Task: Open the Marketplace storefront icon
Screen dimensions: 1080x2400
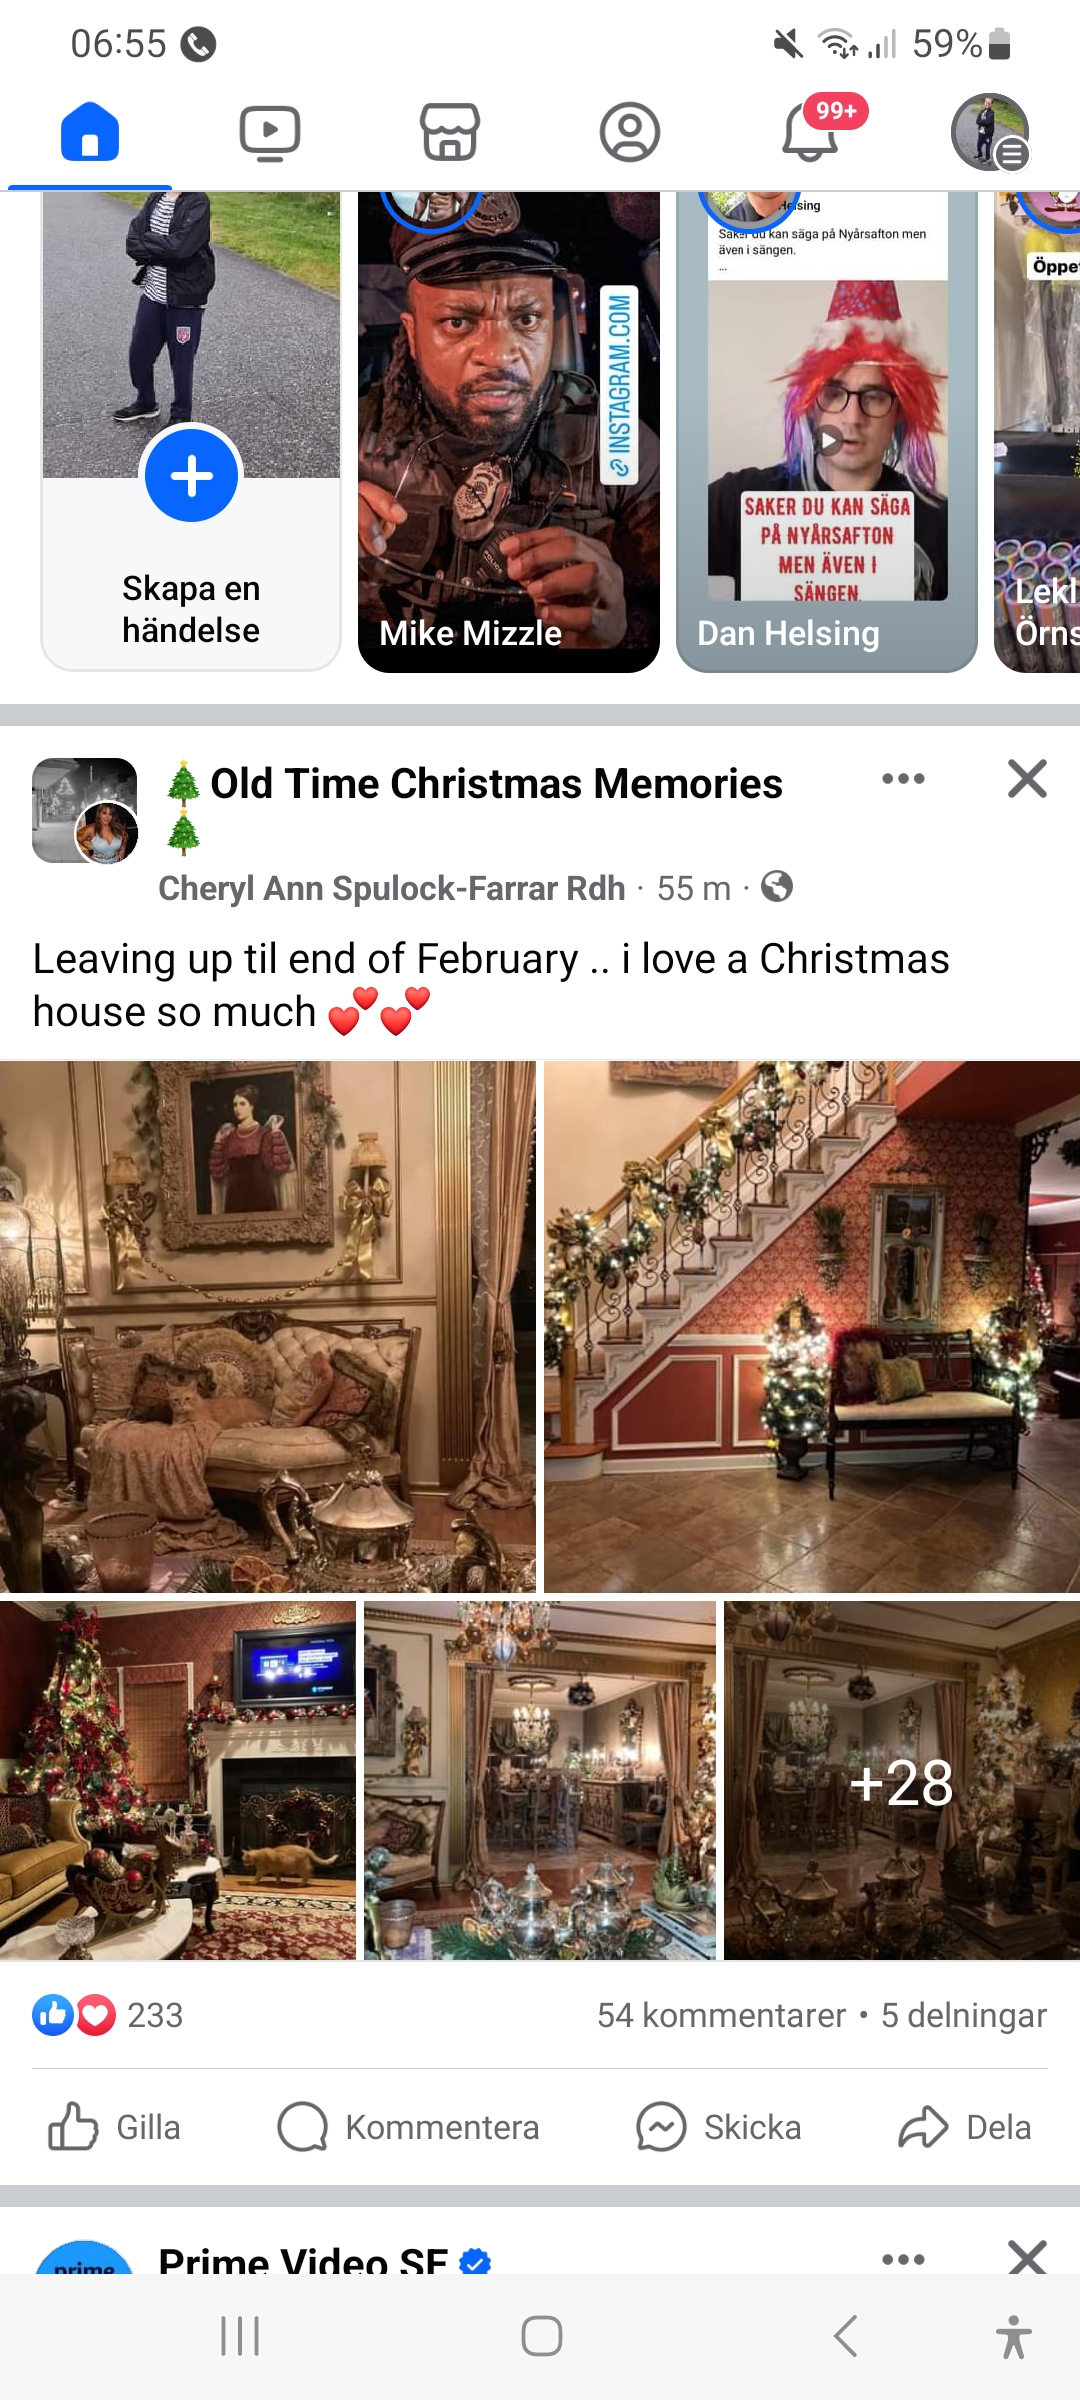Action: point(450,132)
